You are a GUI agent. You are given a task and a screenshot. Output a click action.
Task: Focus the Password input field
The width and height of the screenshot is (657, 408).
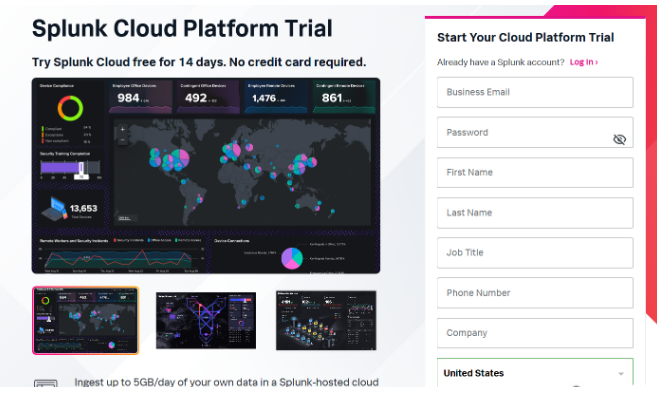tap(535, 132)
